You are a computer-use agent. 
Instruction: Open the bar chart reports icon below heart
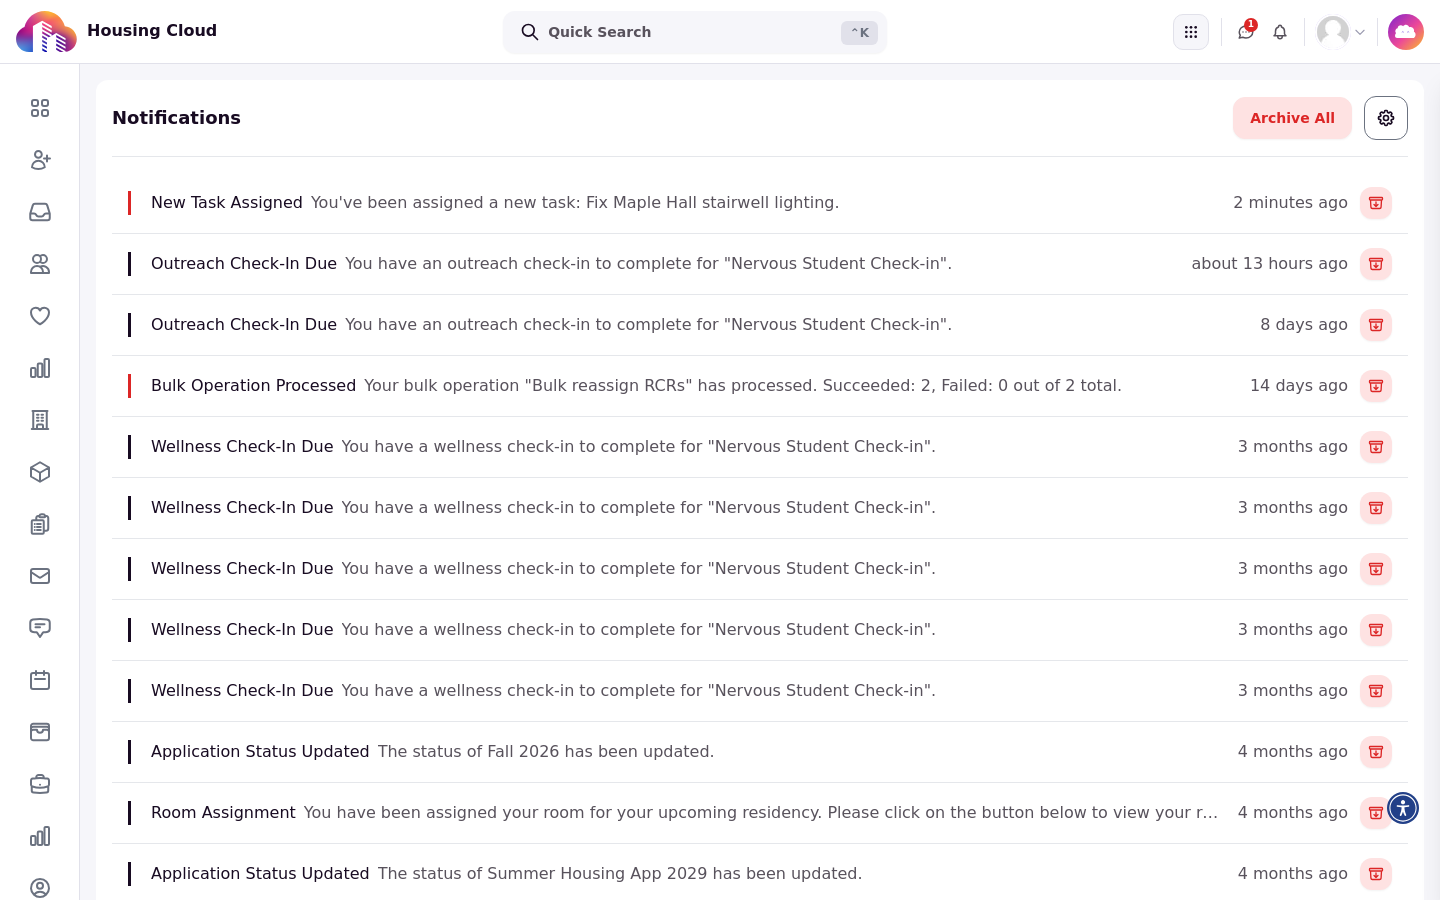pos(40,368)
